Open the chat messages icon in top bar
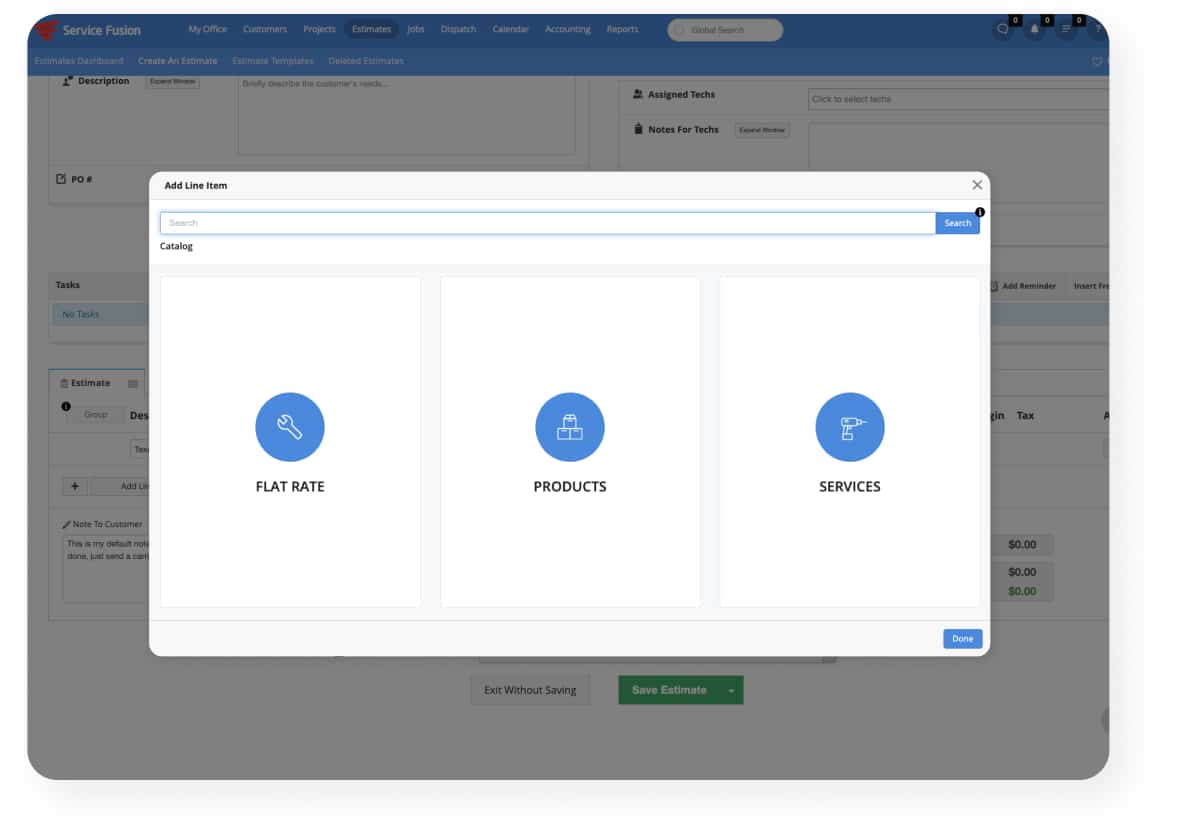The height and width of the screenshot is (831, 1200). [1003, 29]
